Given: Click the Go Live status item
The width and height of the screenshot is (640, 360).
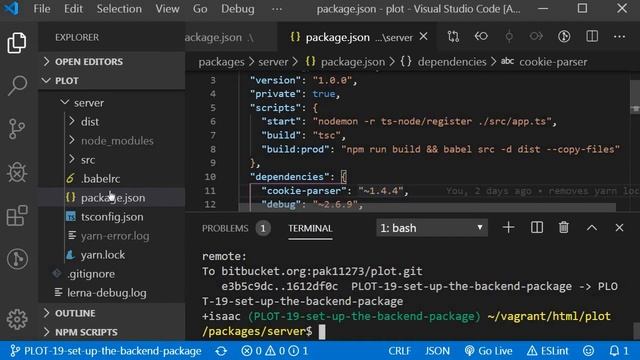Looking at the screenshot, I should pyautogui.click(x=489, y=351).
